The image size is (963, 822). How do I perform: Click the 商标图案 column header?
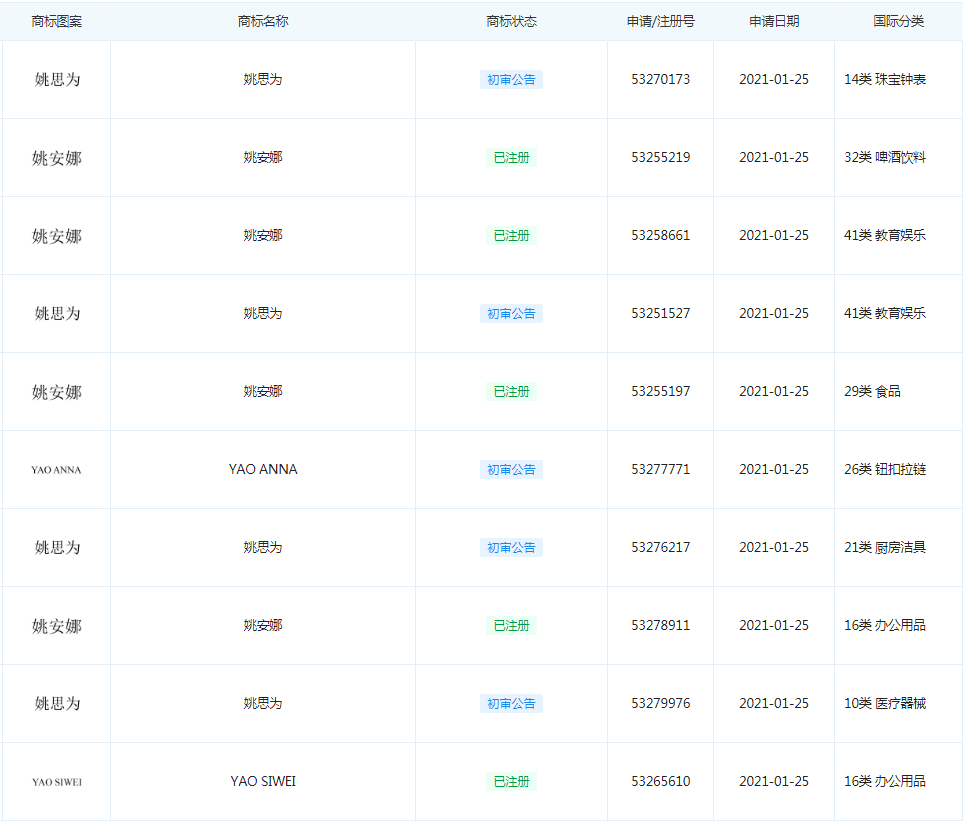pyautogui.click(x=57, y=22)
